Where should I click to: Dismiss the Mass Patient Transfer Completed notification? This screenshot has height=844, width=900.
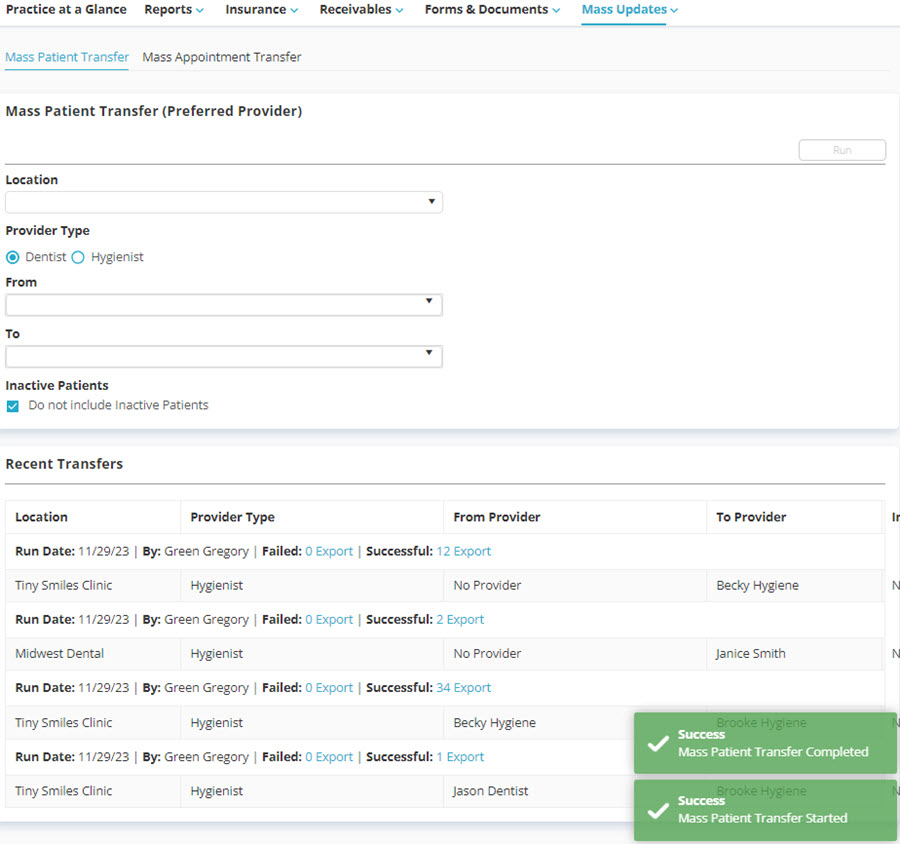tap(765, 743)
